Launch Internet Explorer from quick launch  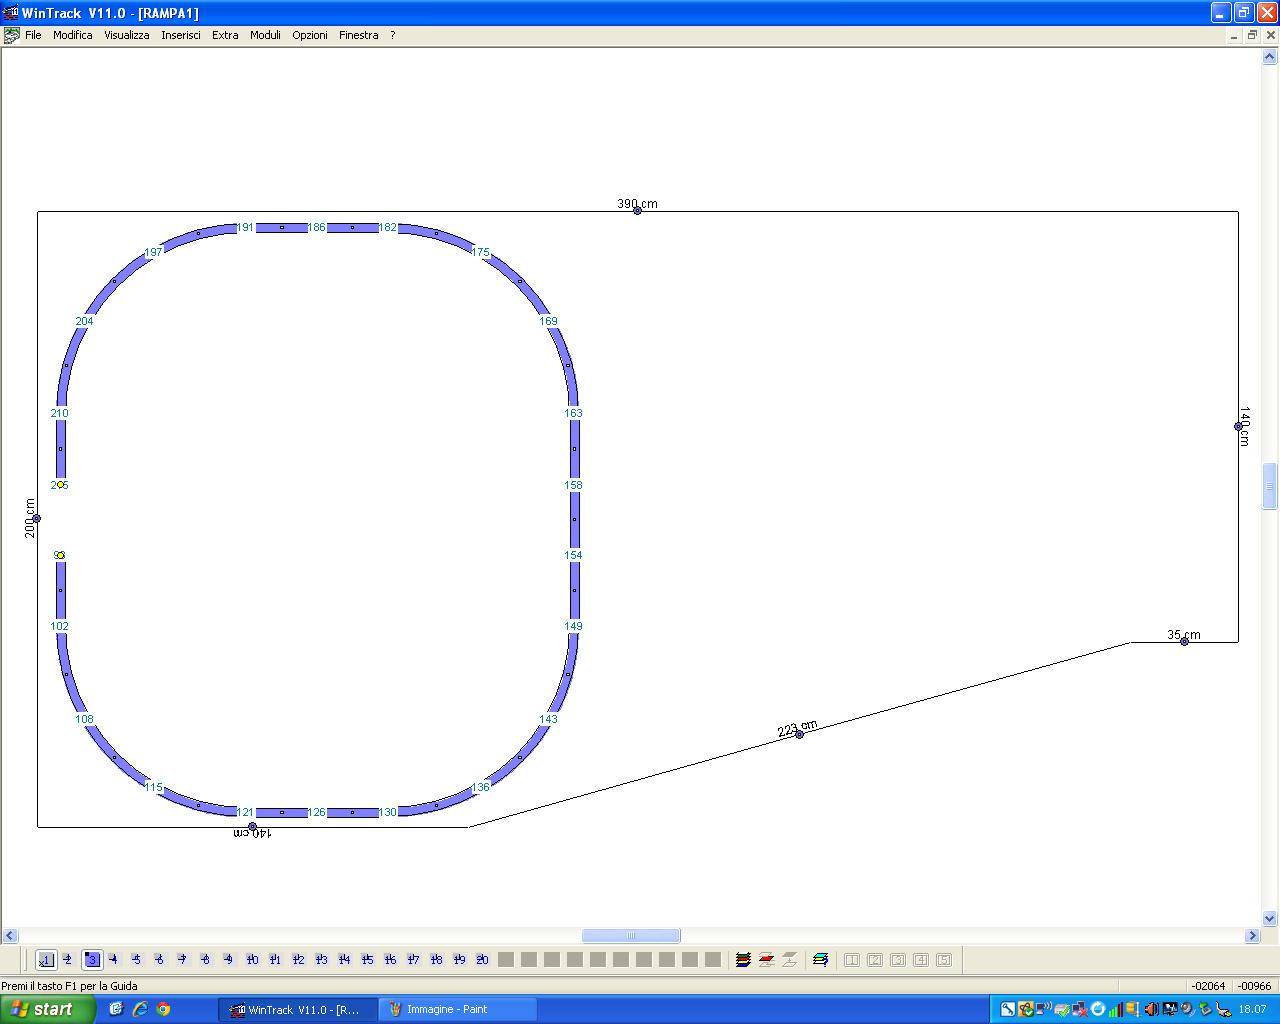[140, 1009]
